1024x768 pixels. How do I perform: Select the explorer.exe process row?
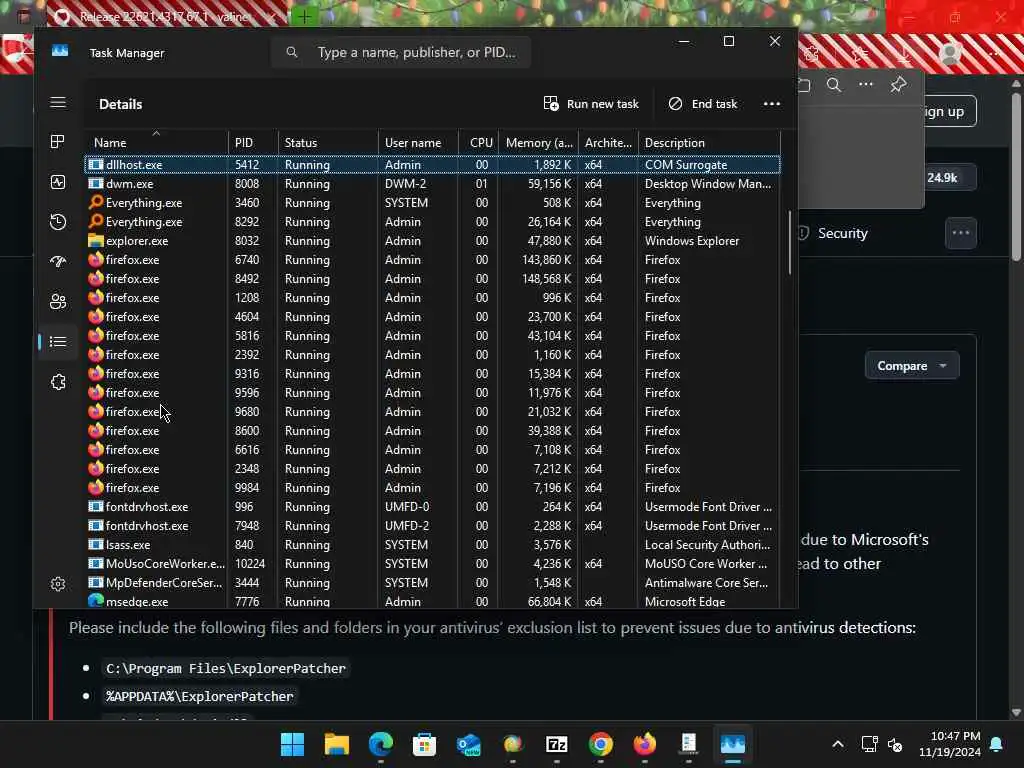click(x=432, y=240)
